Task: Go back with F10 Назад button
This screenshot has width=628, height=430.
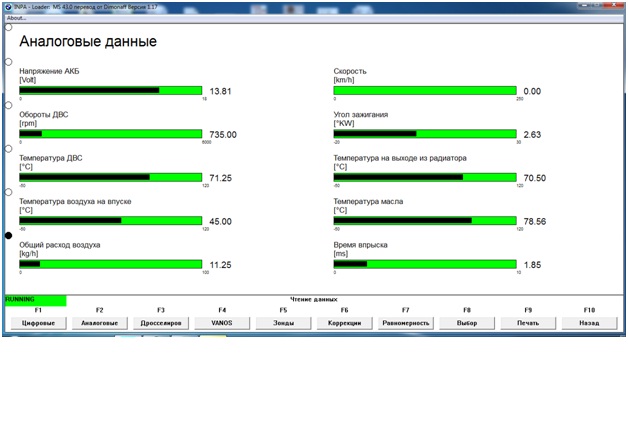Action: tap(590, 323)
